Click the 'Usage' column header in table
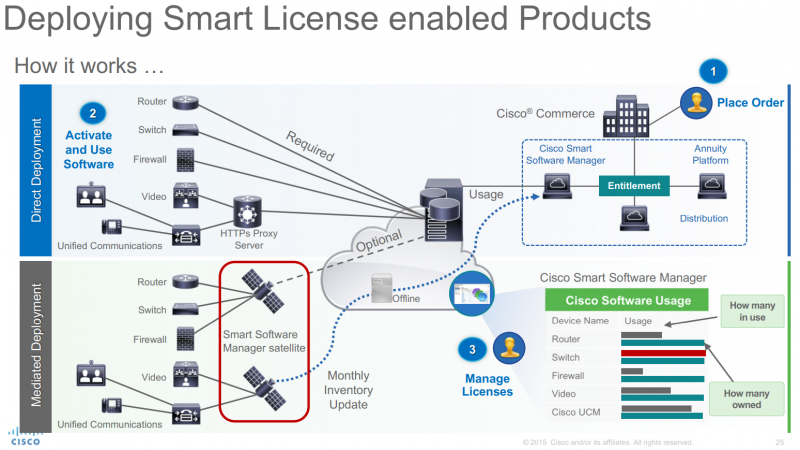Image resolution: width=800 pixels, height=450 pixels. pyautogui.click(x=638, y=321)
